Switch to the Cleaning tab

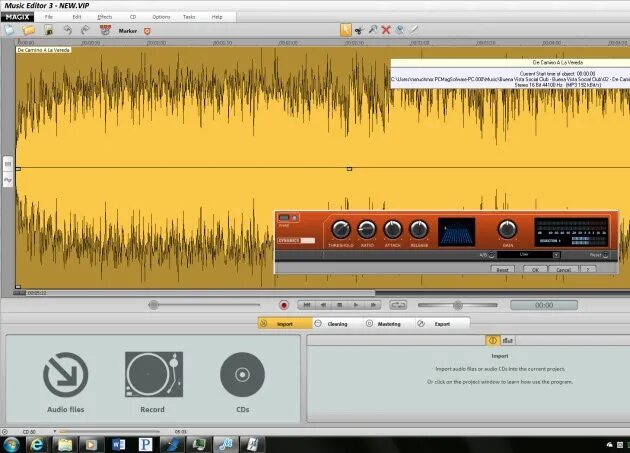[338, 324]
